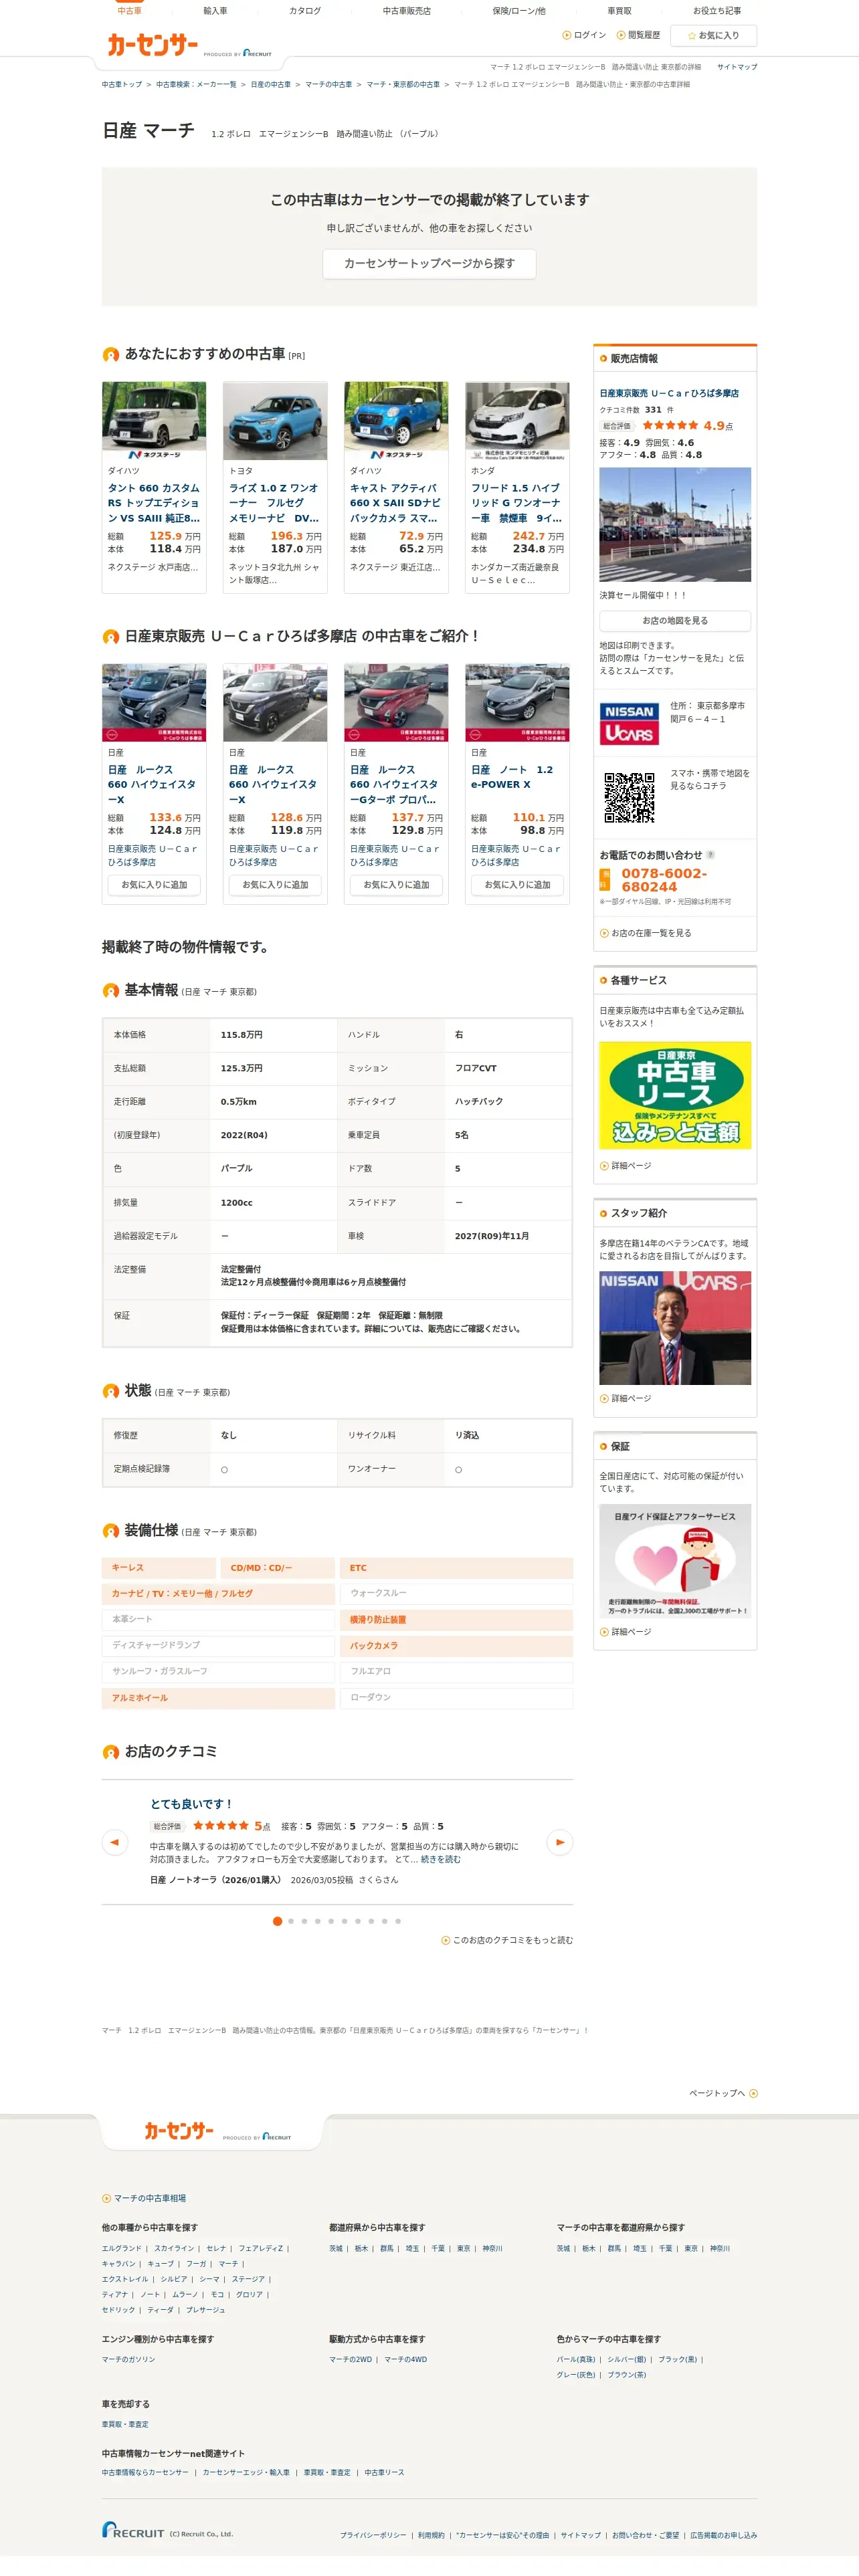Open the サイトマップ link near header
859x2576 pixels.
737,67
